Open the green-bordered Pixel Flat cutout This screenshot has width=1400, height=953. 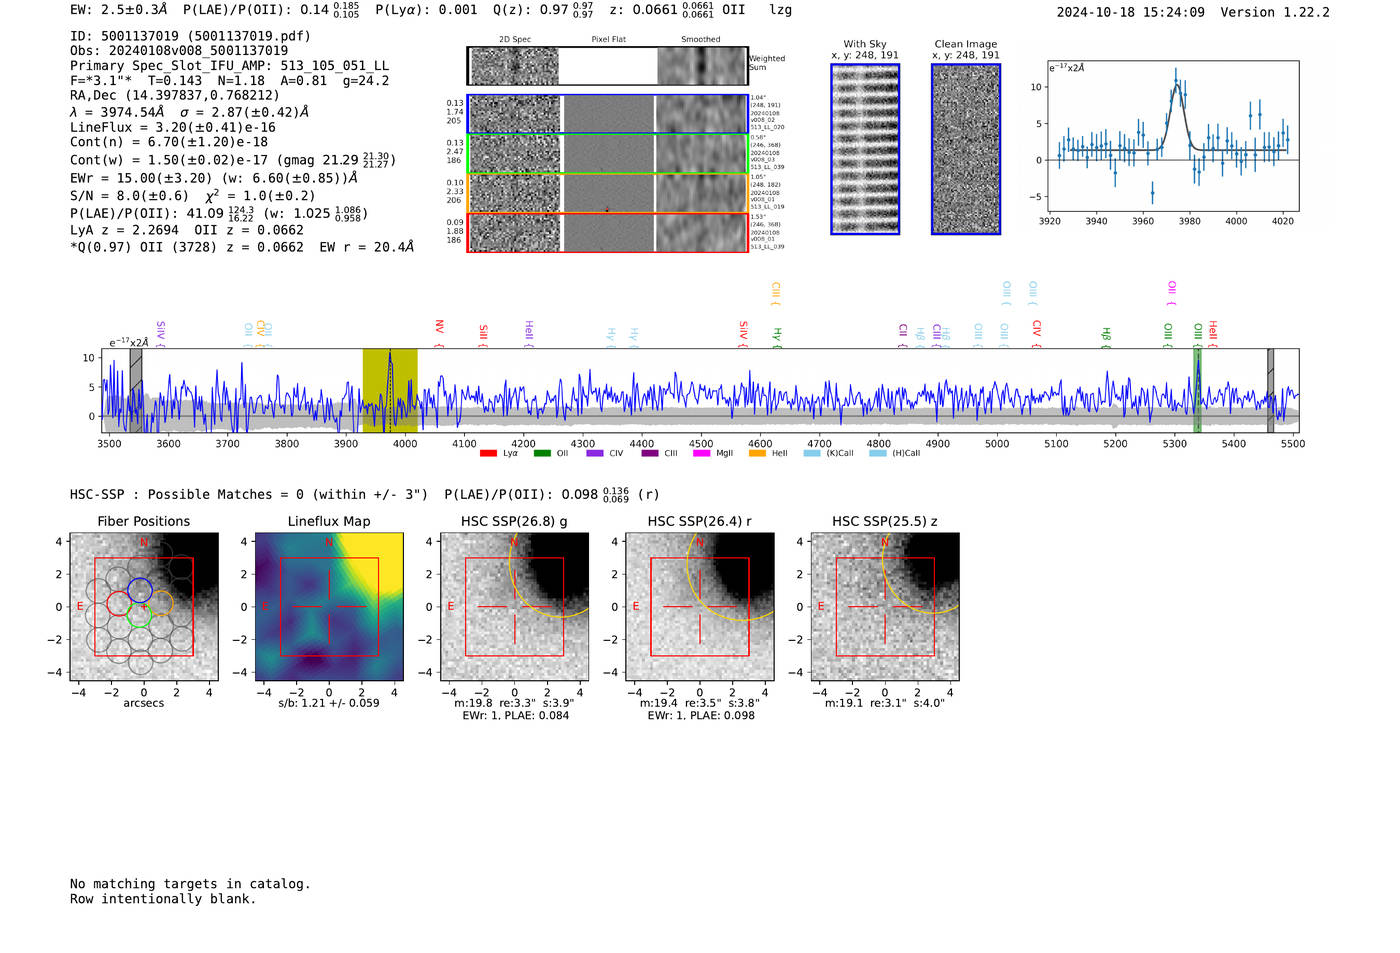[608, 154]
